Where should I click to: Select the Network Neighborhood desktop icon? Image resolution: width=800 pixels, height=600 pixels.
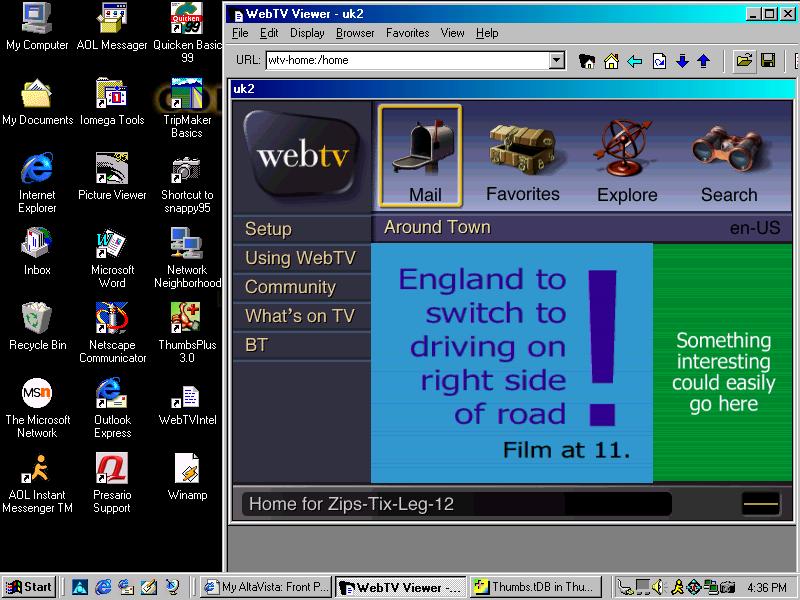click(x=187, y=258)
